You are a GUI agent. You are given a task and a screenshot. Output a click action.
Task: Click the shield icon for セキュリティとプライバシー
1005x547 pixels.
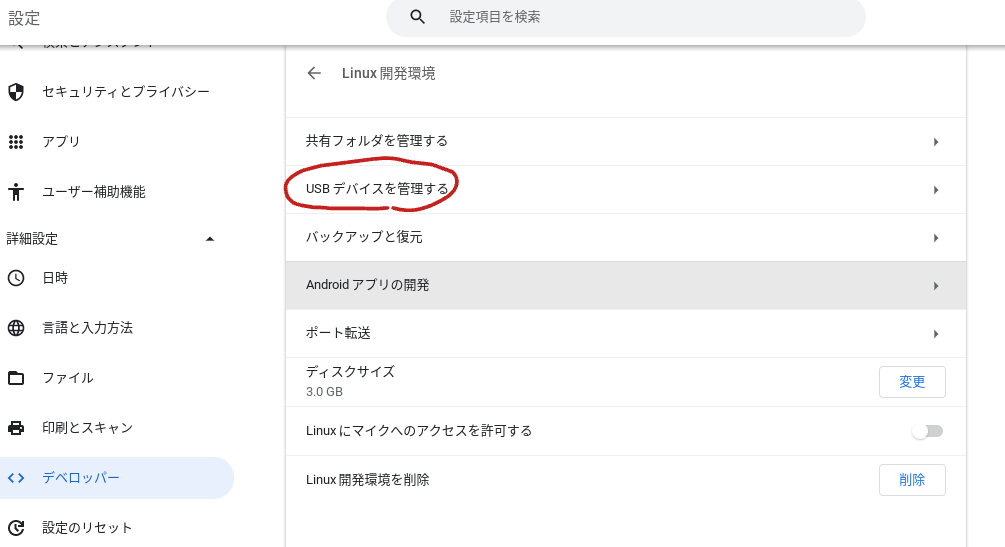pyautogui.click(x=16, y=92)
